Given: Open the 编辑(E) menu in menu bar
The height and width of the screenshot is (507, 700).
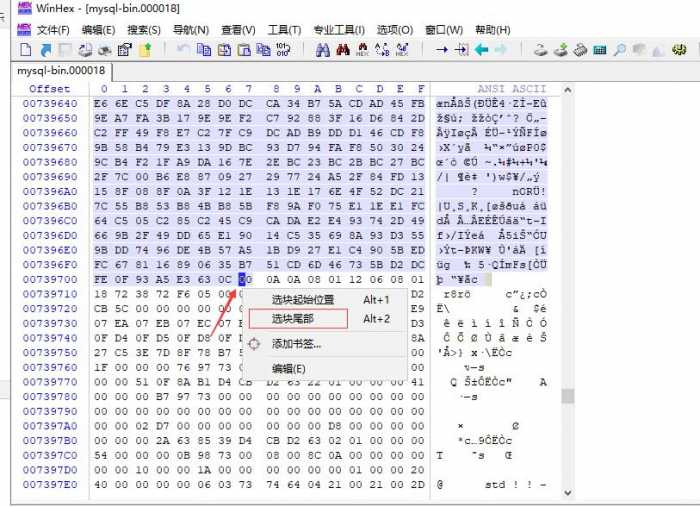Looking at the screenshot, I should [x=99, y=30].
